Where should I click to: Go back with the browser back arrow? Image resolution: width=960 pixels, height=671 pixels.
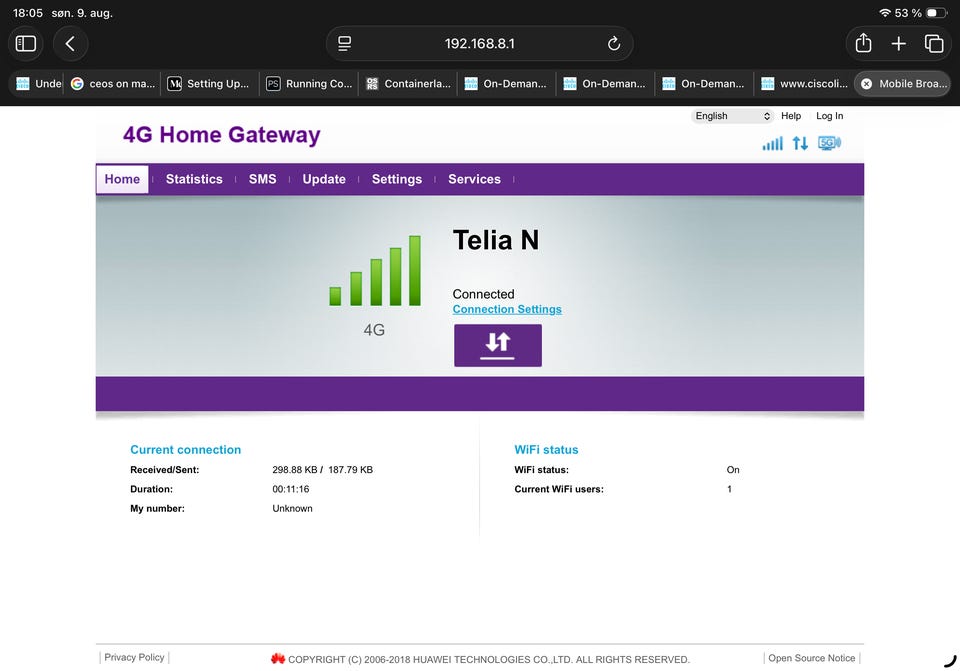pos(70,43)
